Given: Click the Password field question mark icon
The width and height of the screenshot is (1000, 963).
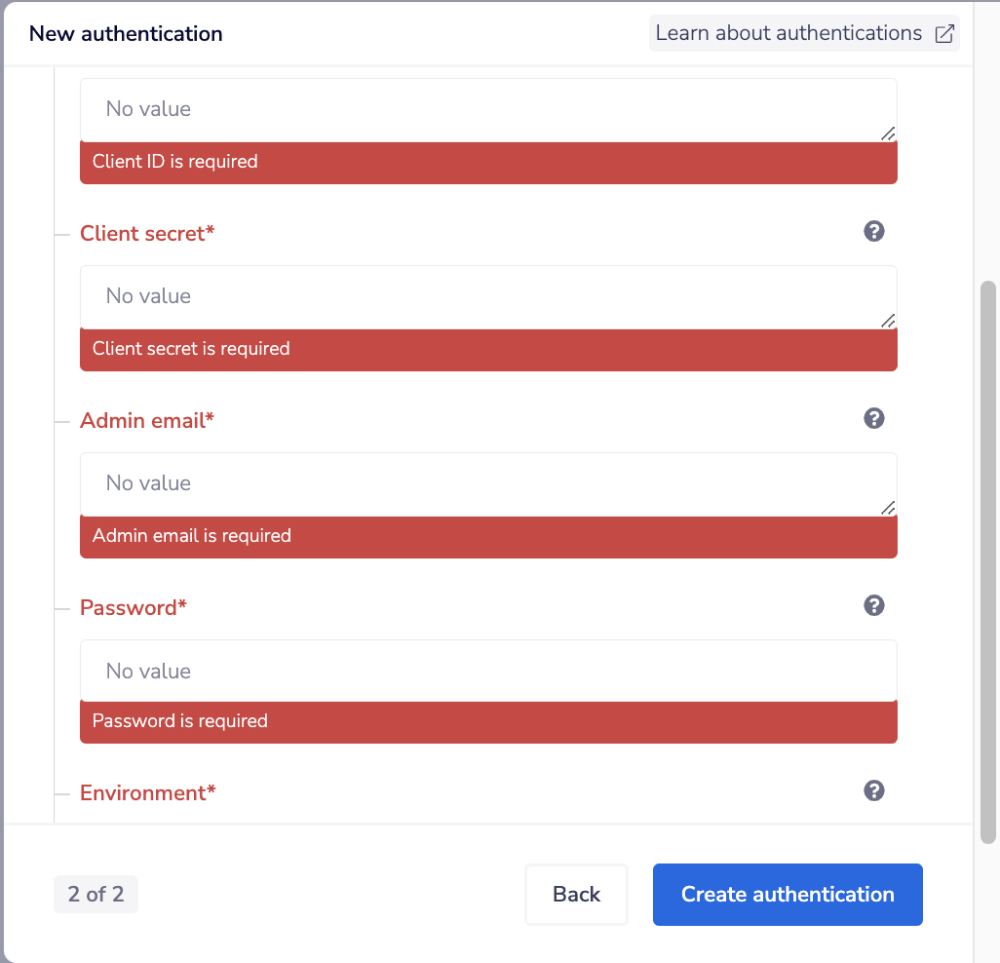Looking at the screenshot, I should (x=874, y=605).
